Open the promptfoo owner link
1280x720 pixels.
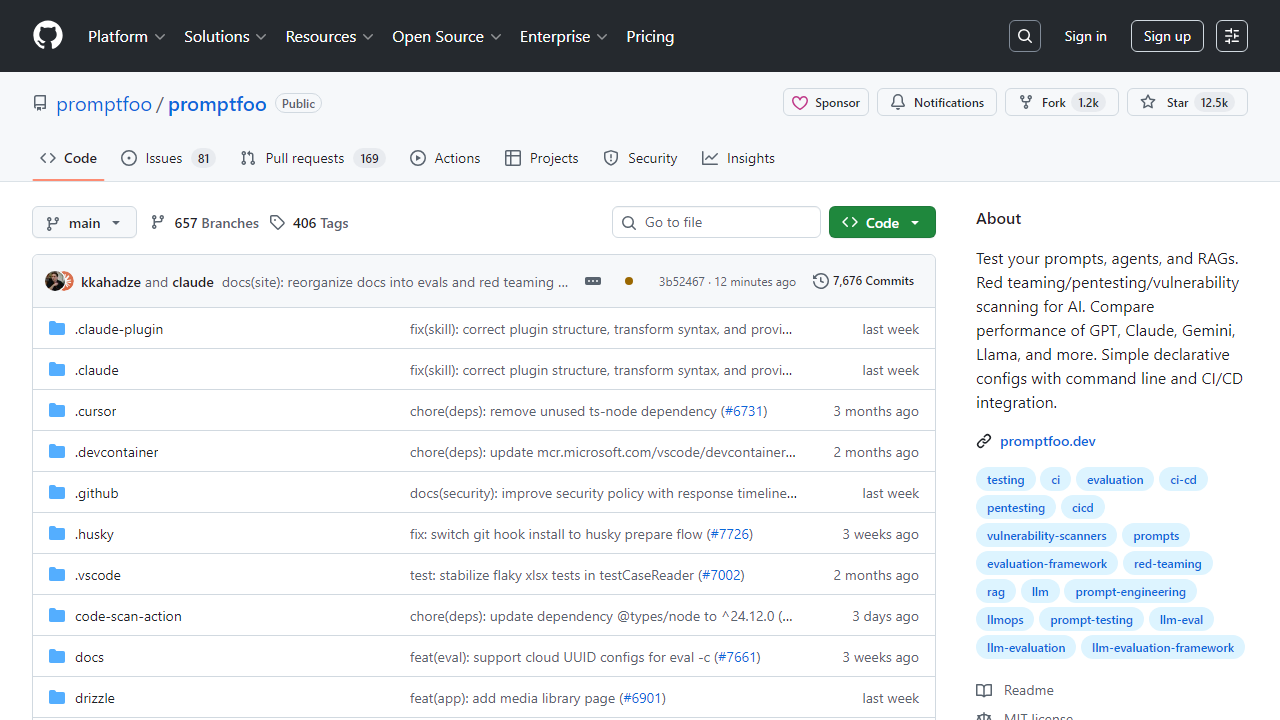coord(104,103)
